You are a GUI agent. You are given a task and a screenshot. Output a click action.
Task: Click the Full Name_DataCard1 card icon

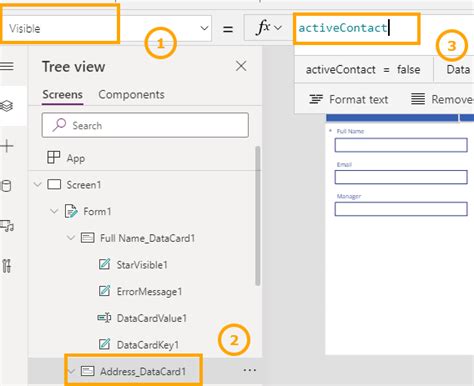(x=88, y=238)
